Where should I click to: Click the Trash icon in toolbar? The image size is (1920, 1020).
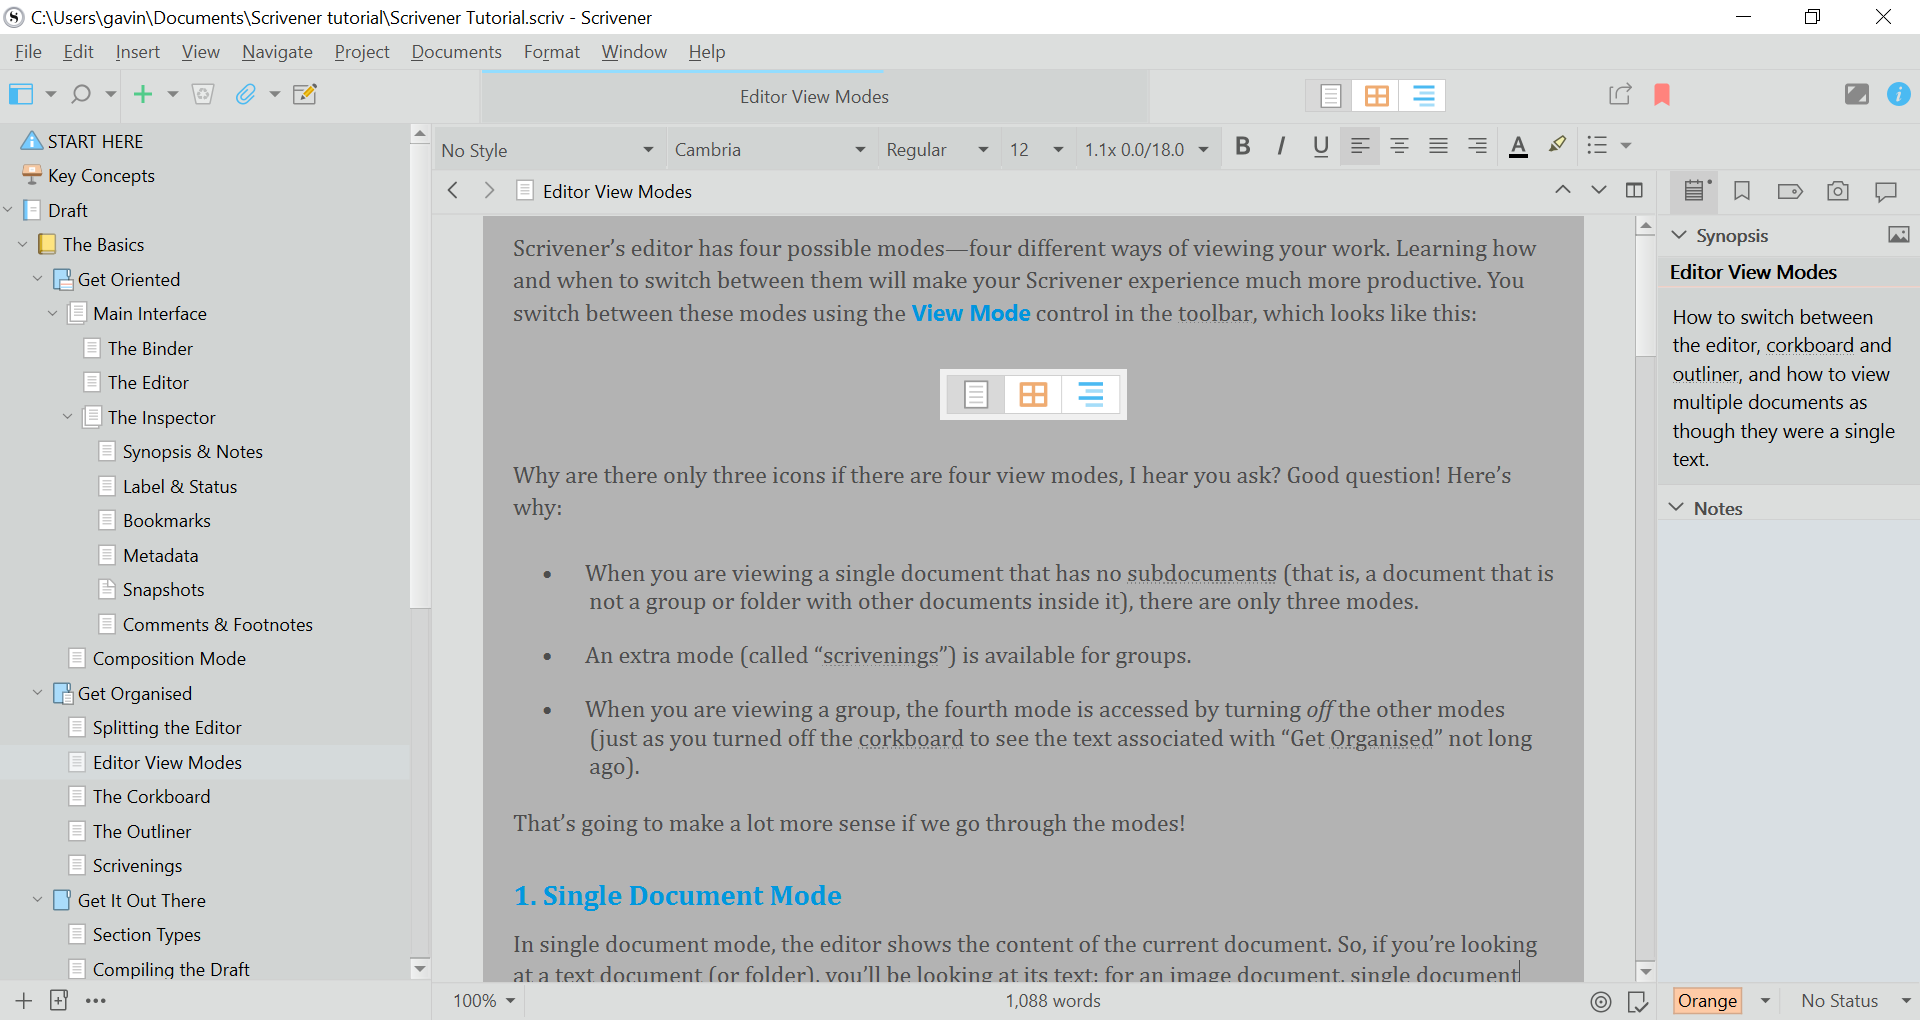point(203,94)
